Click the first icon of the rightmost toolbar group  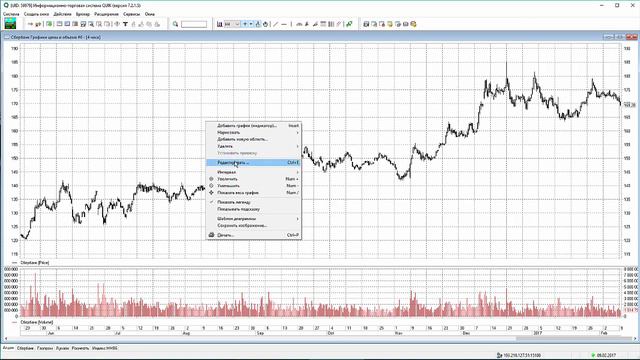coord(366,24)
